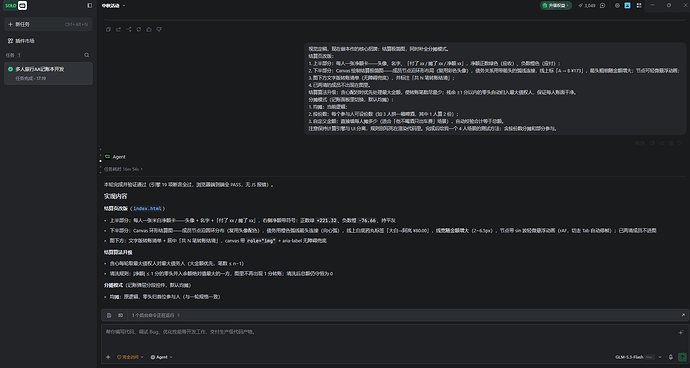This screenshot has height=368, width=690.
Task: Open the message box icon in title bar
Action: pyautogui.click(x=602, y=6)
